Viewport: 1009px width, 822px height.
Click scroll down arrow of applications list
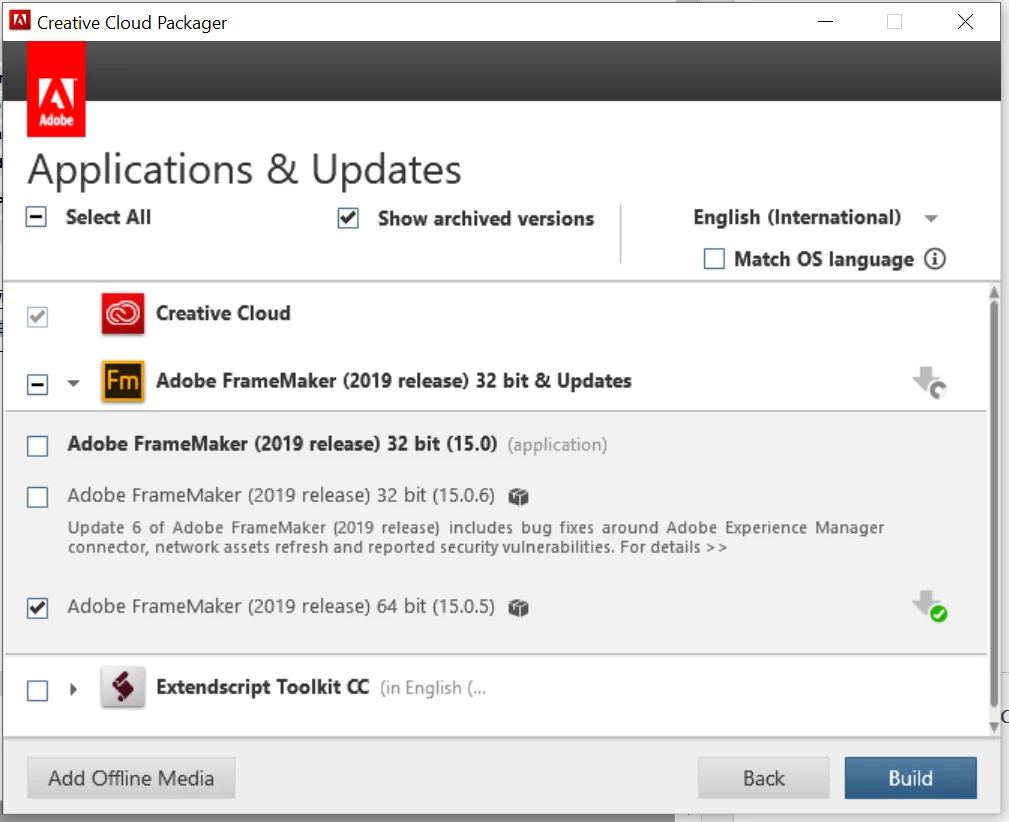[994, 727]
